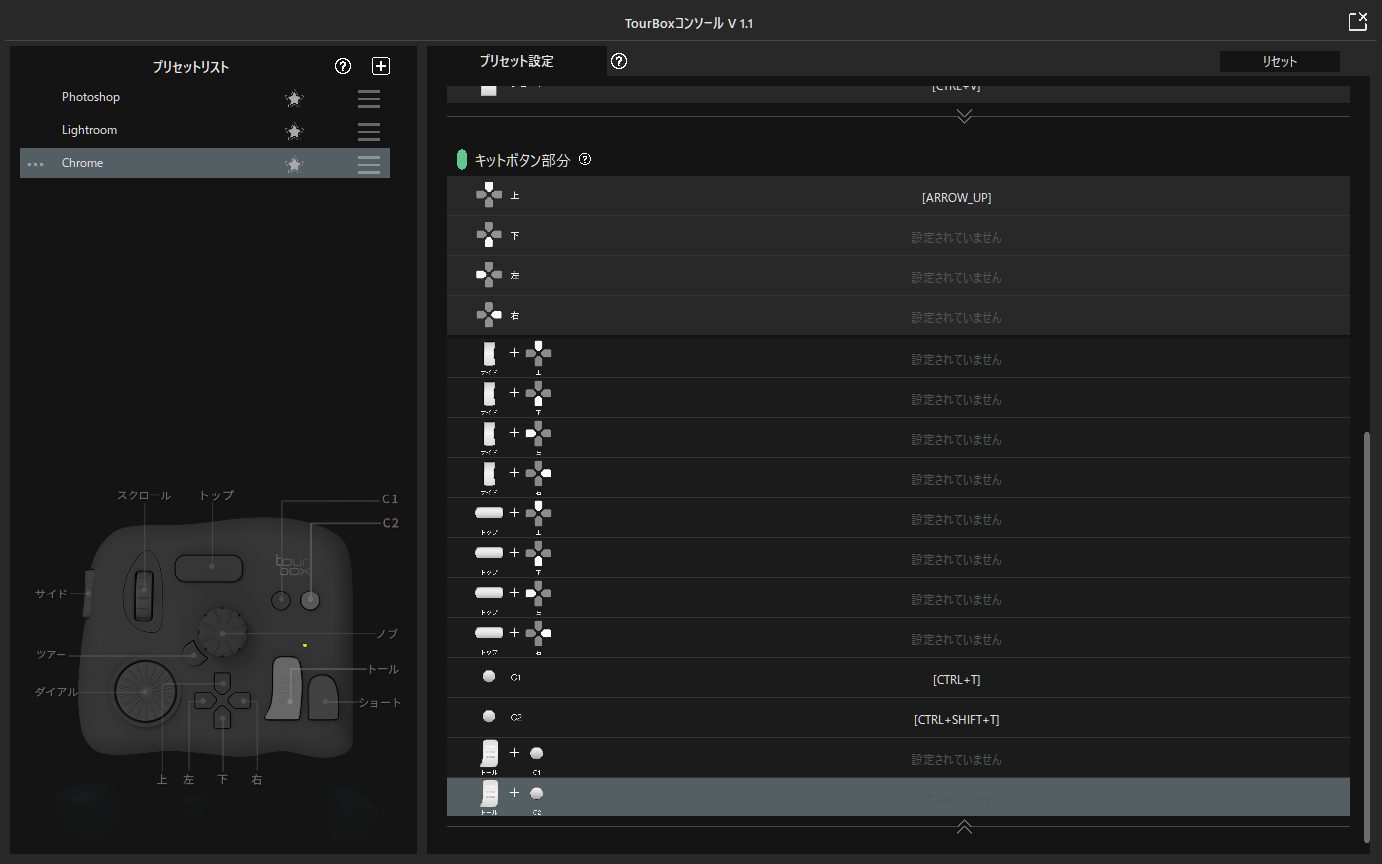The image size is (1382, 864).
Task: Click the C2 button on device diagram
Action: point(310,600)
